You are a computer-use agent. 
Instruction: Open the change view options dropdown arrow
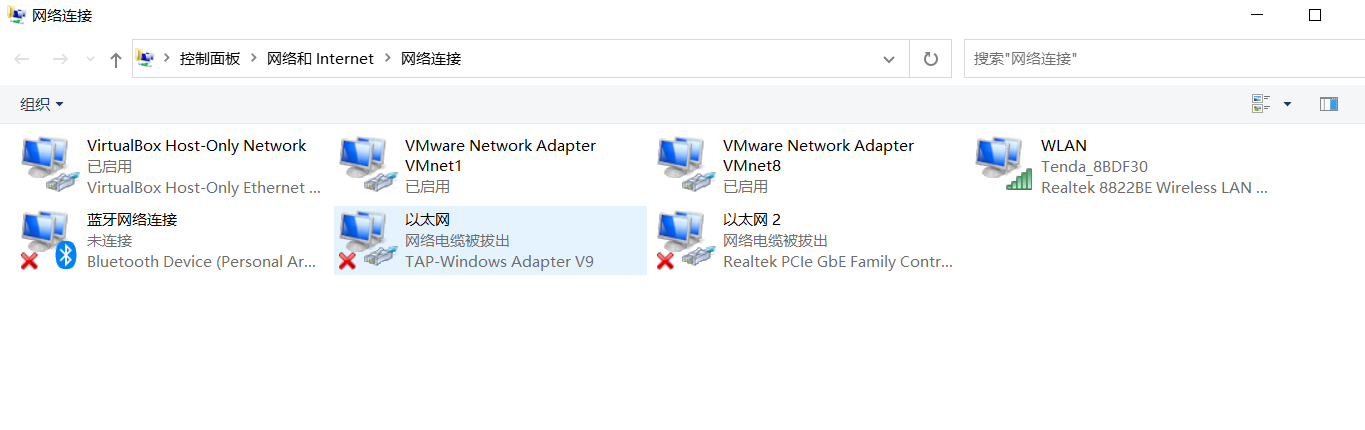point(1287,104)
